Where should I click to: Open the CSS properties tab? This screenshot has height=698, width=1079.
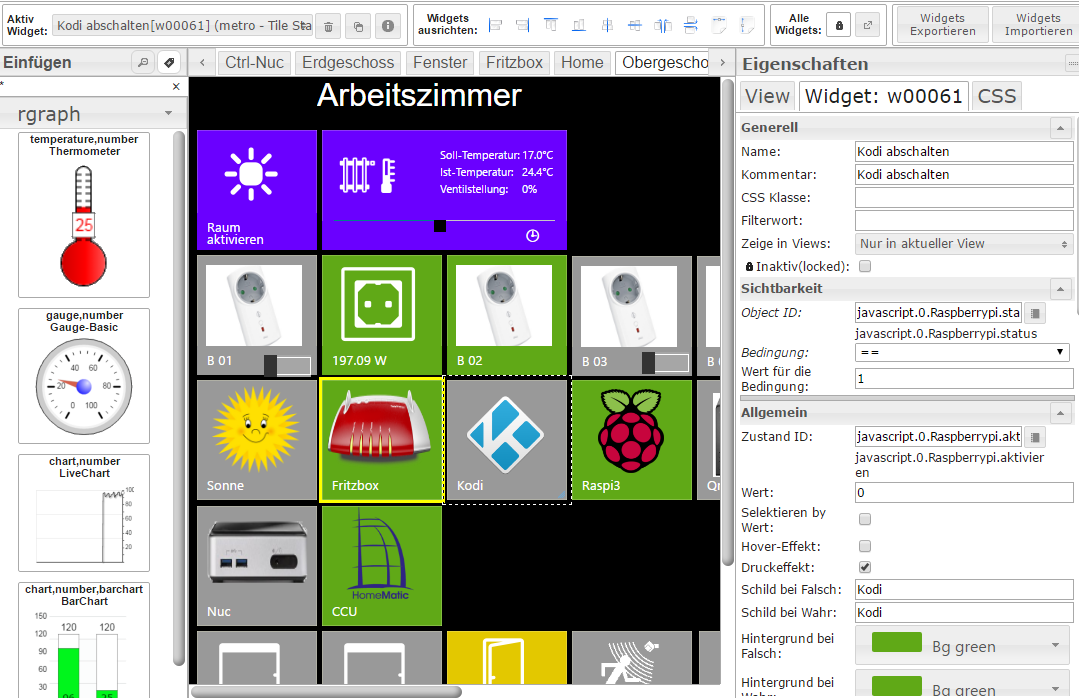point(996,96)
